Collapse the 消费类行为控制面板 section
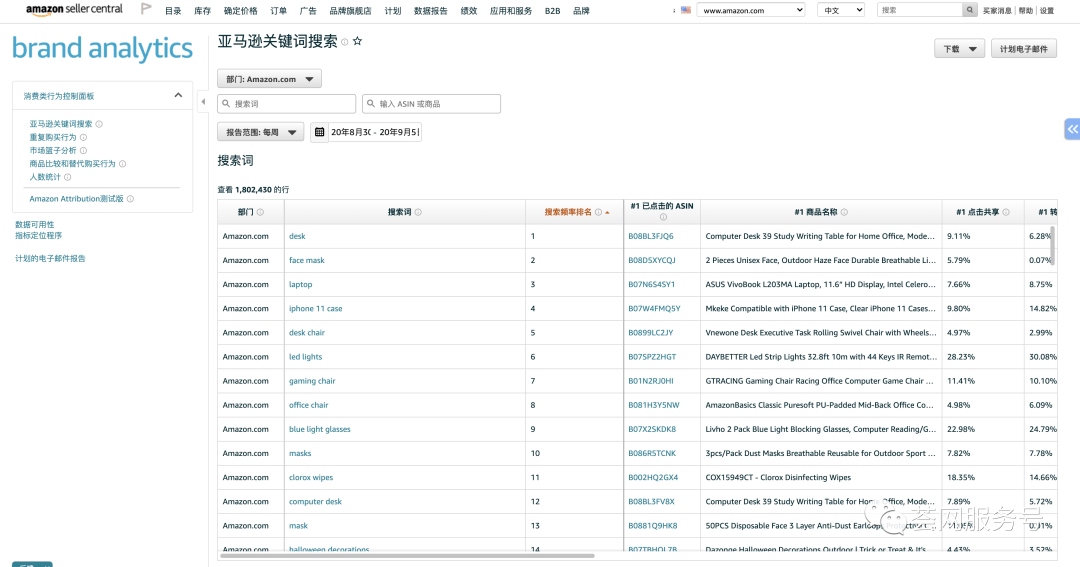Viewport: 1080px width, 567px height. click(x=178, y=96)
